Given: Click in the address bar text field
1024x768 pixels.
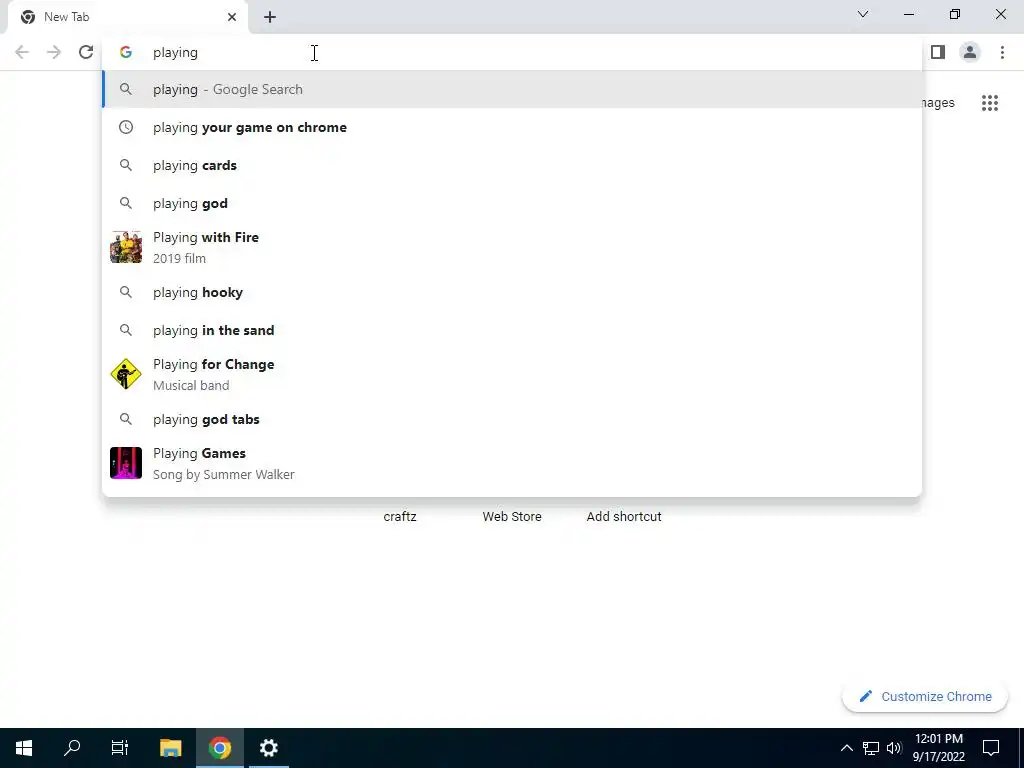Looking at the screenshot, I should (512, 52).
